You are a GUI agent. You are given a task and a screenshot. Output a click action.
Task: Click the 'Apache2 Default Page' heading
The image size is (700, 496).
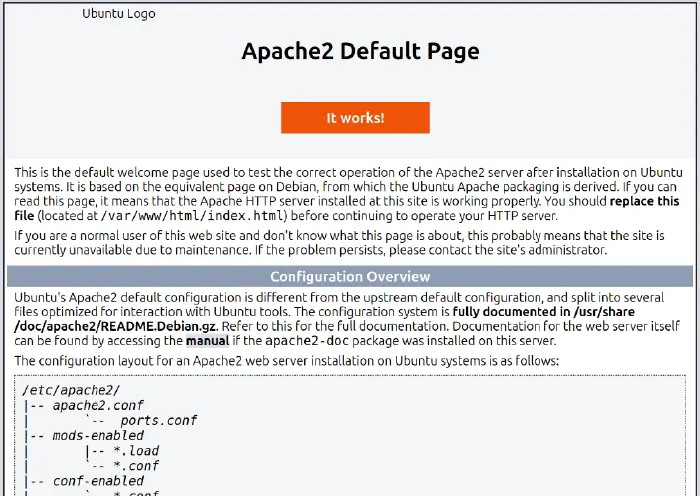361,51
